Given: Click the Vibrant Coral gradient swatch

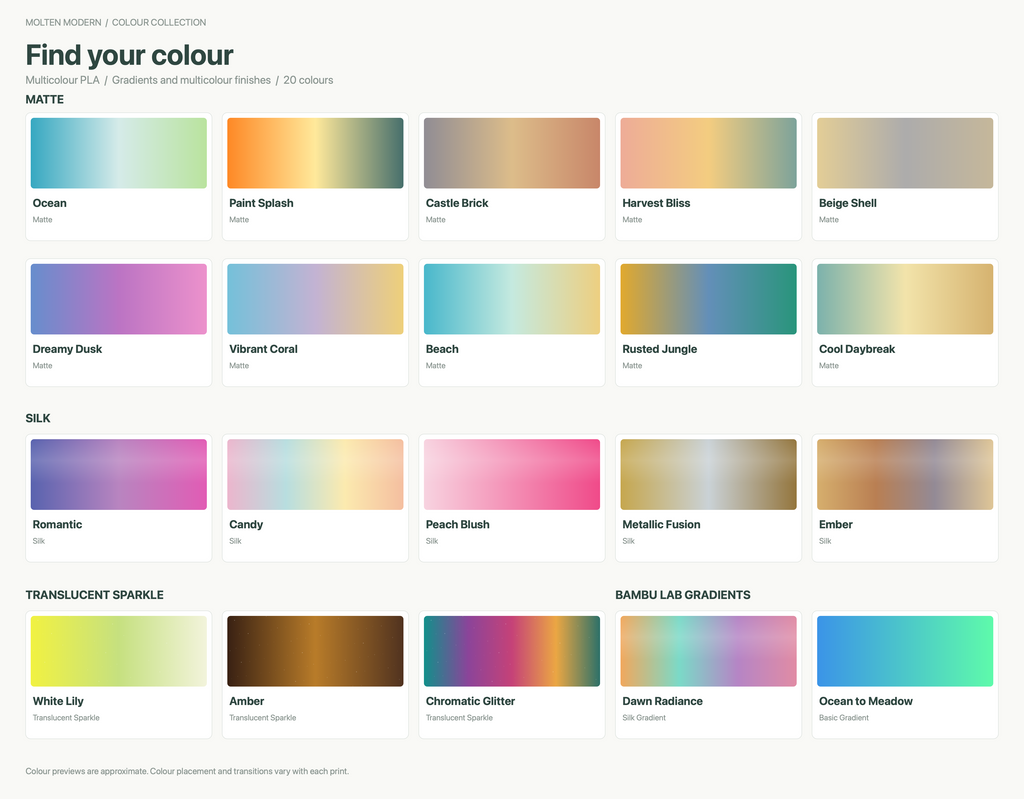Looking at the screenshot, I should pyautogui.click(x=315, y=299).
